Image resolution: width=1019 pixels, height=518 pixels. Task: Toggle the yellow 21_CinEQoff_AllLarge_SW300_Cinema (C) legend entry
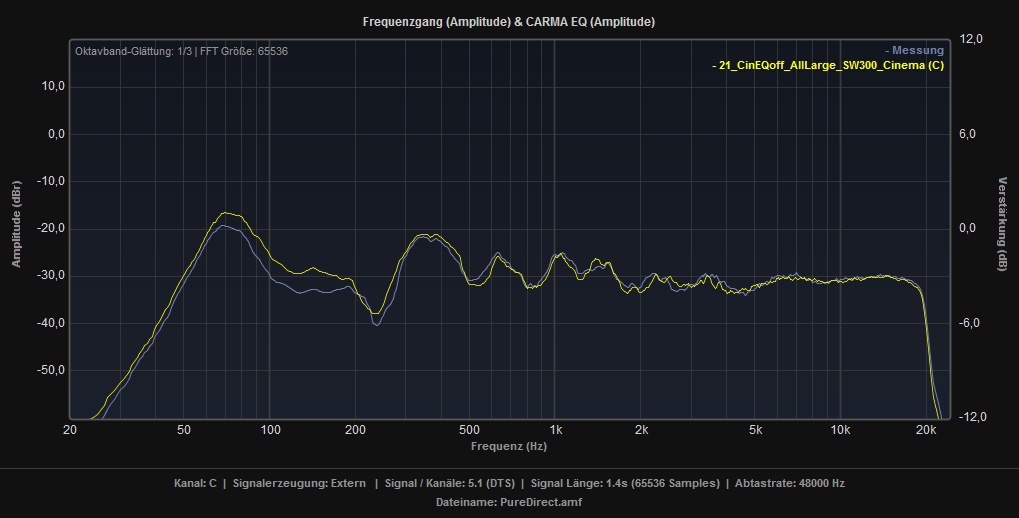pyautogui.click(x=827, y=66)
